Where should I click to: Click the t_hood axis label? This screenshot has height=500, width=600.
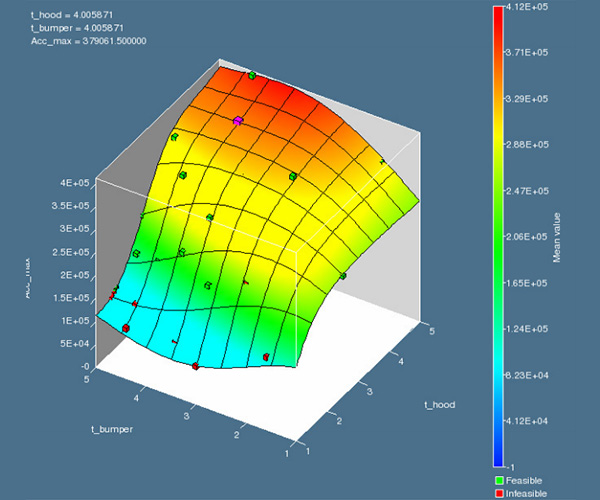tap(440, 405)
